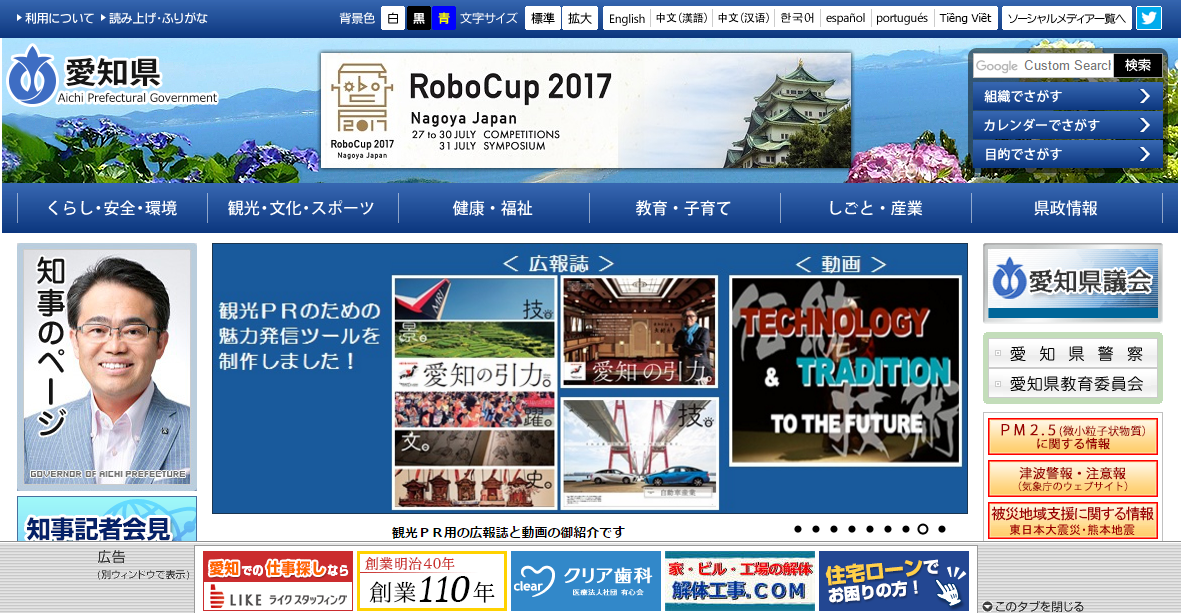Screen dimensions: 1181x613
Task: Set text size to 拡大
Action: point(579,18)
